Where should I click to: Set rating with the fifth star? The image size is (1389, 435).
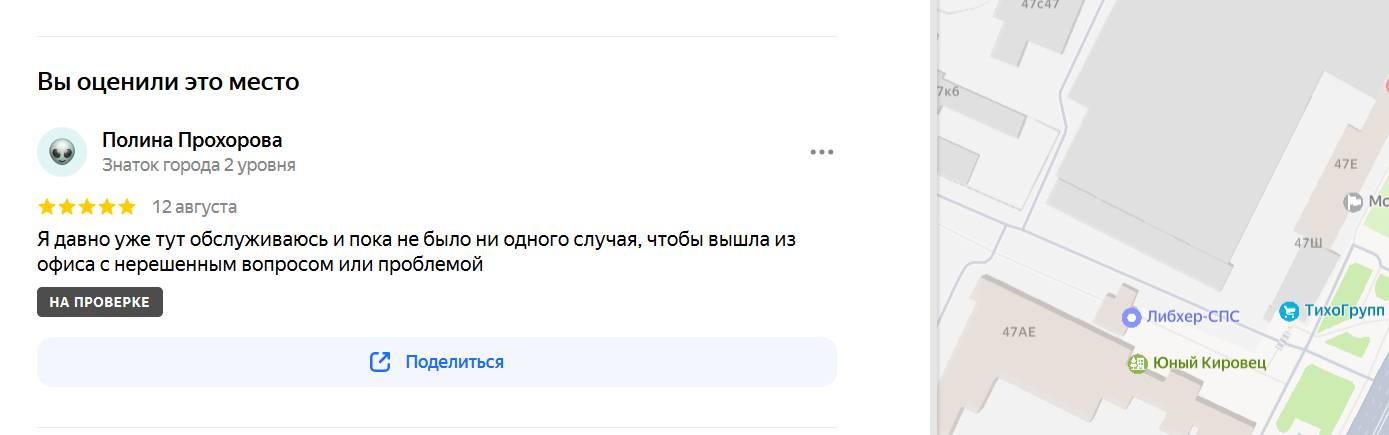[x=126, y=207]
